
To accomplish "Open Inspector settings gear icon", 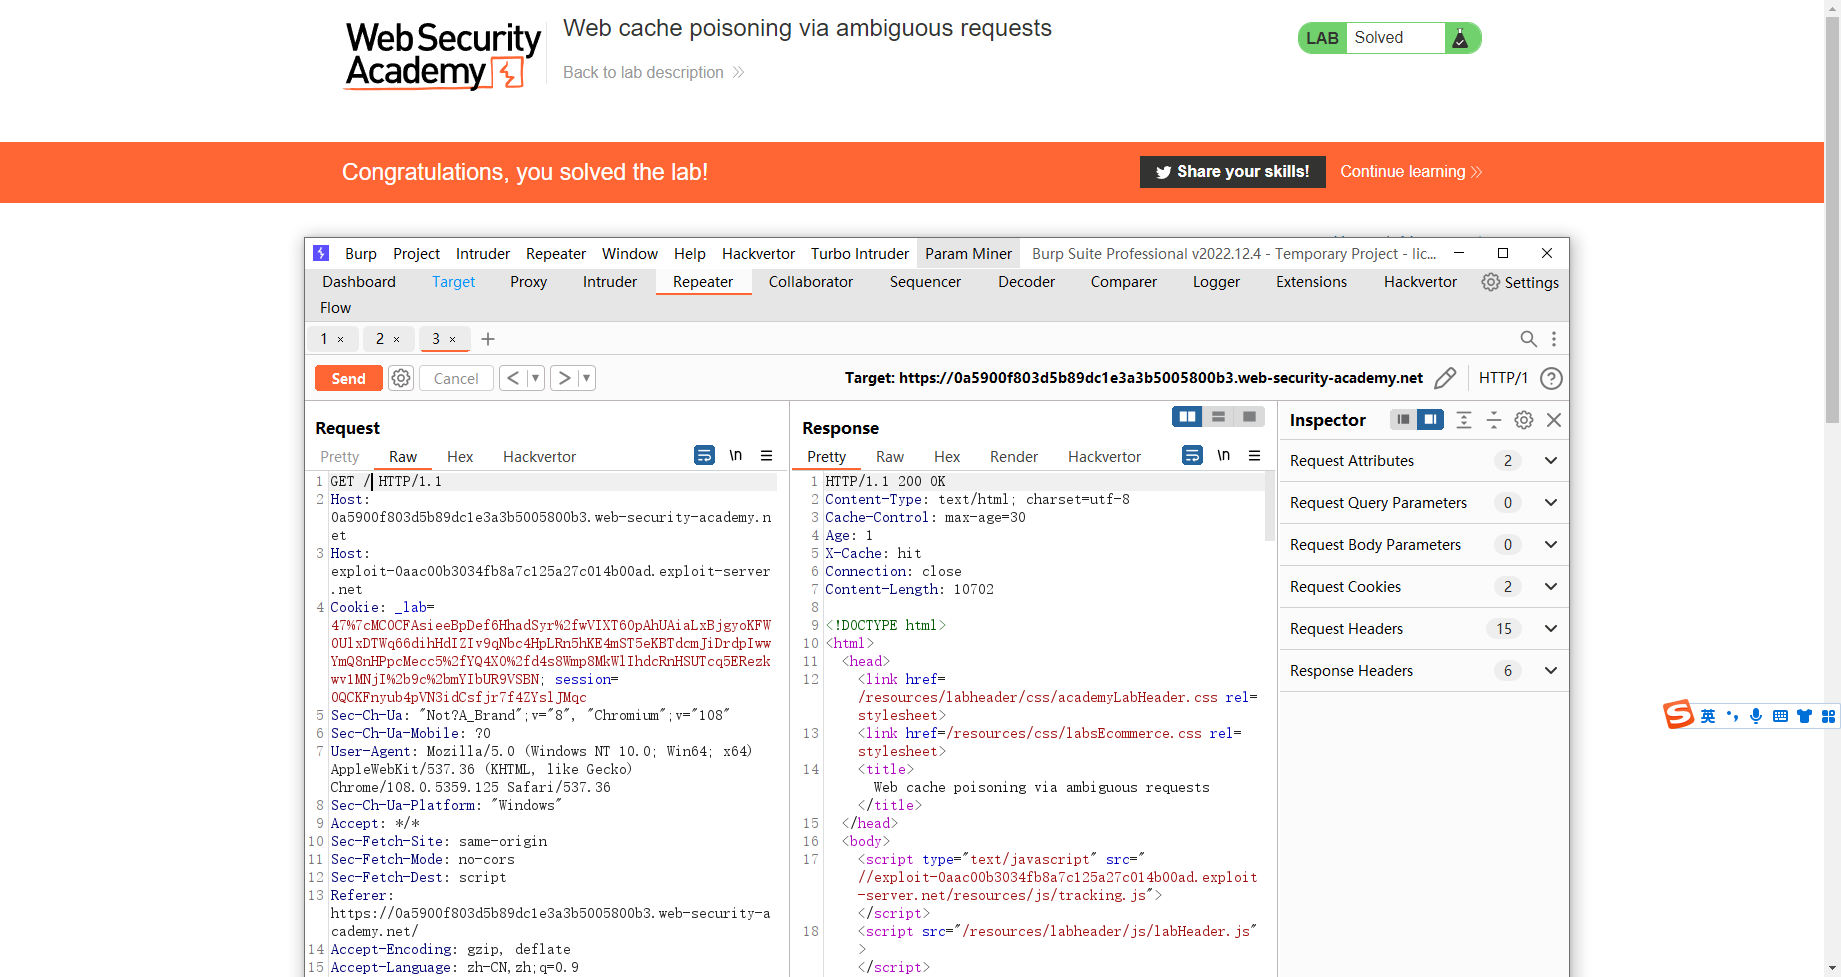I will pos(1523,420).
